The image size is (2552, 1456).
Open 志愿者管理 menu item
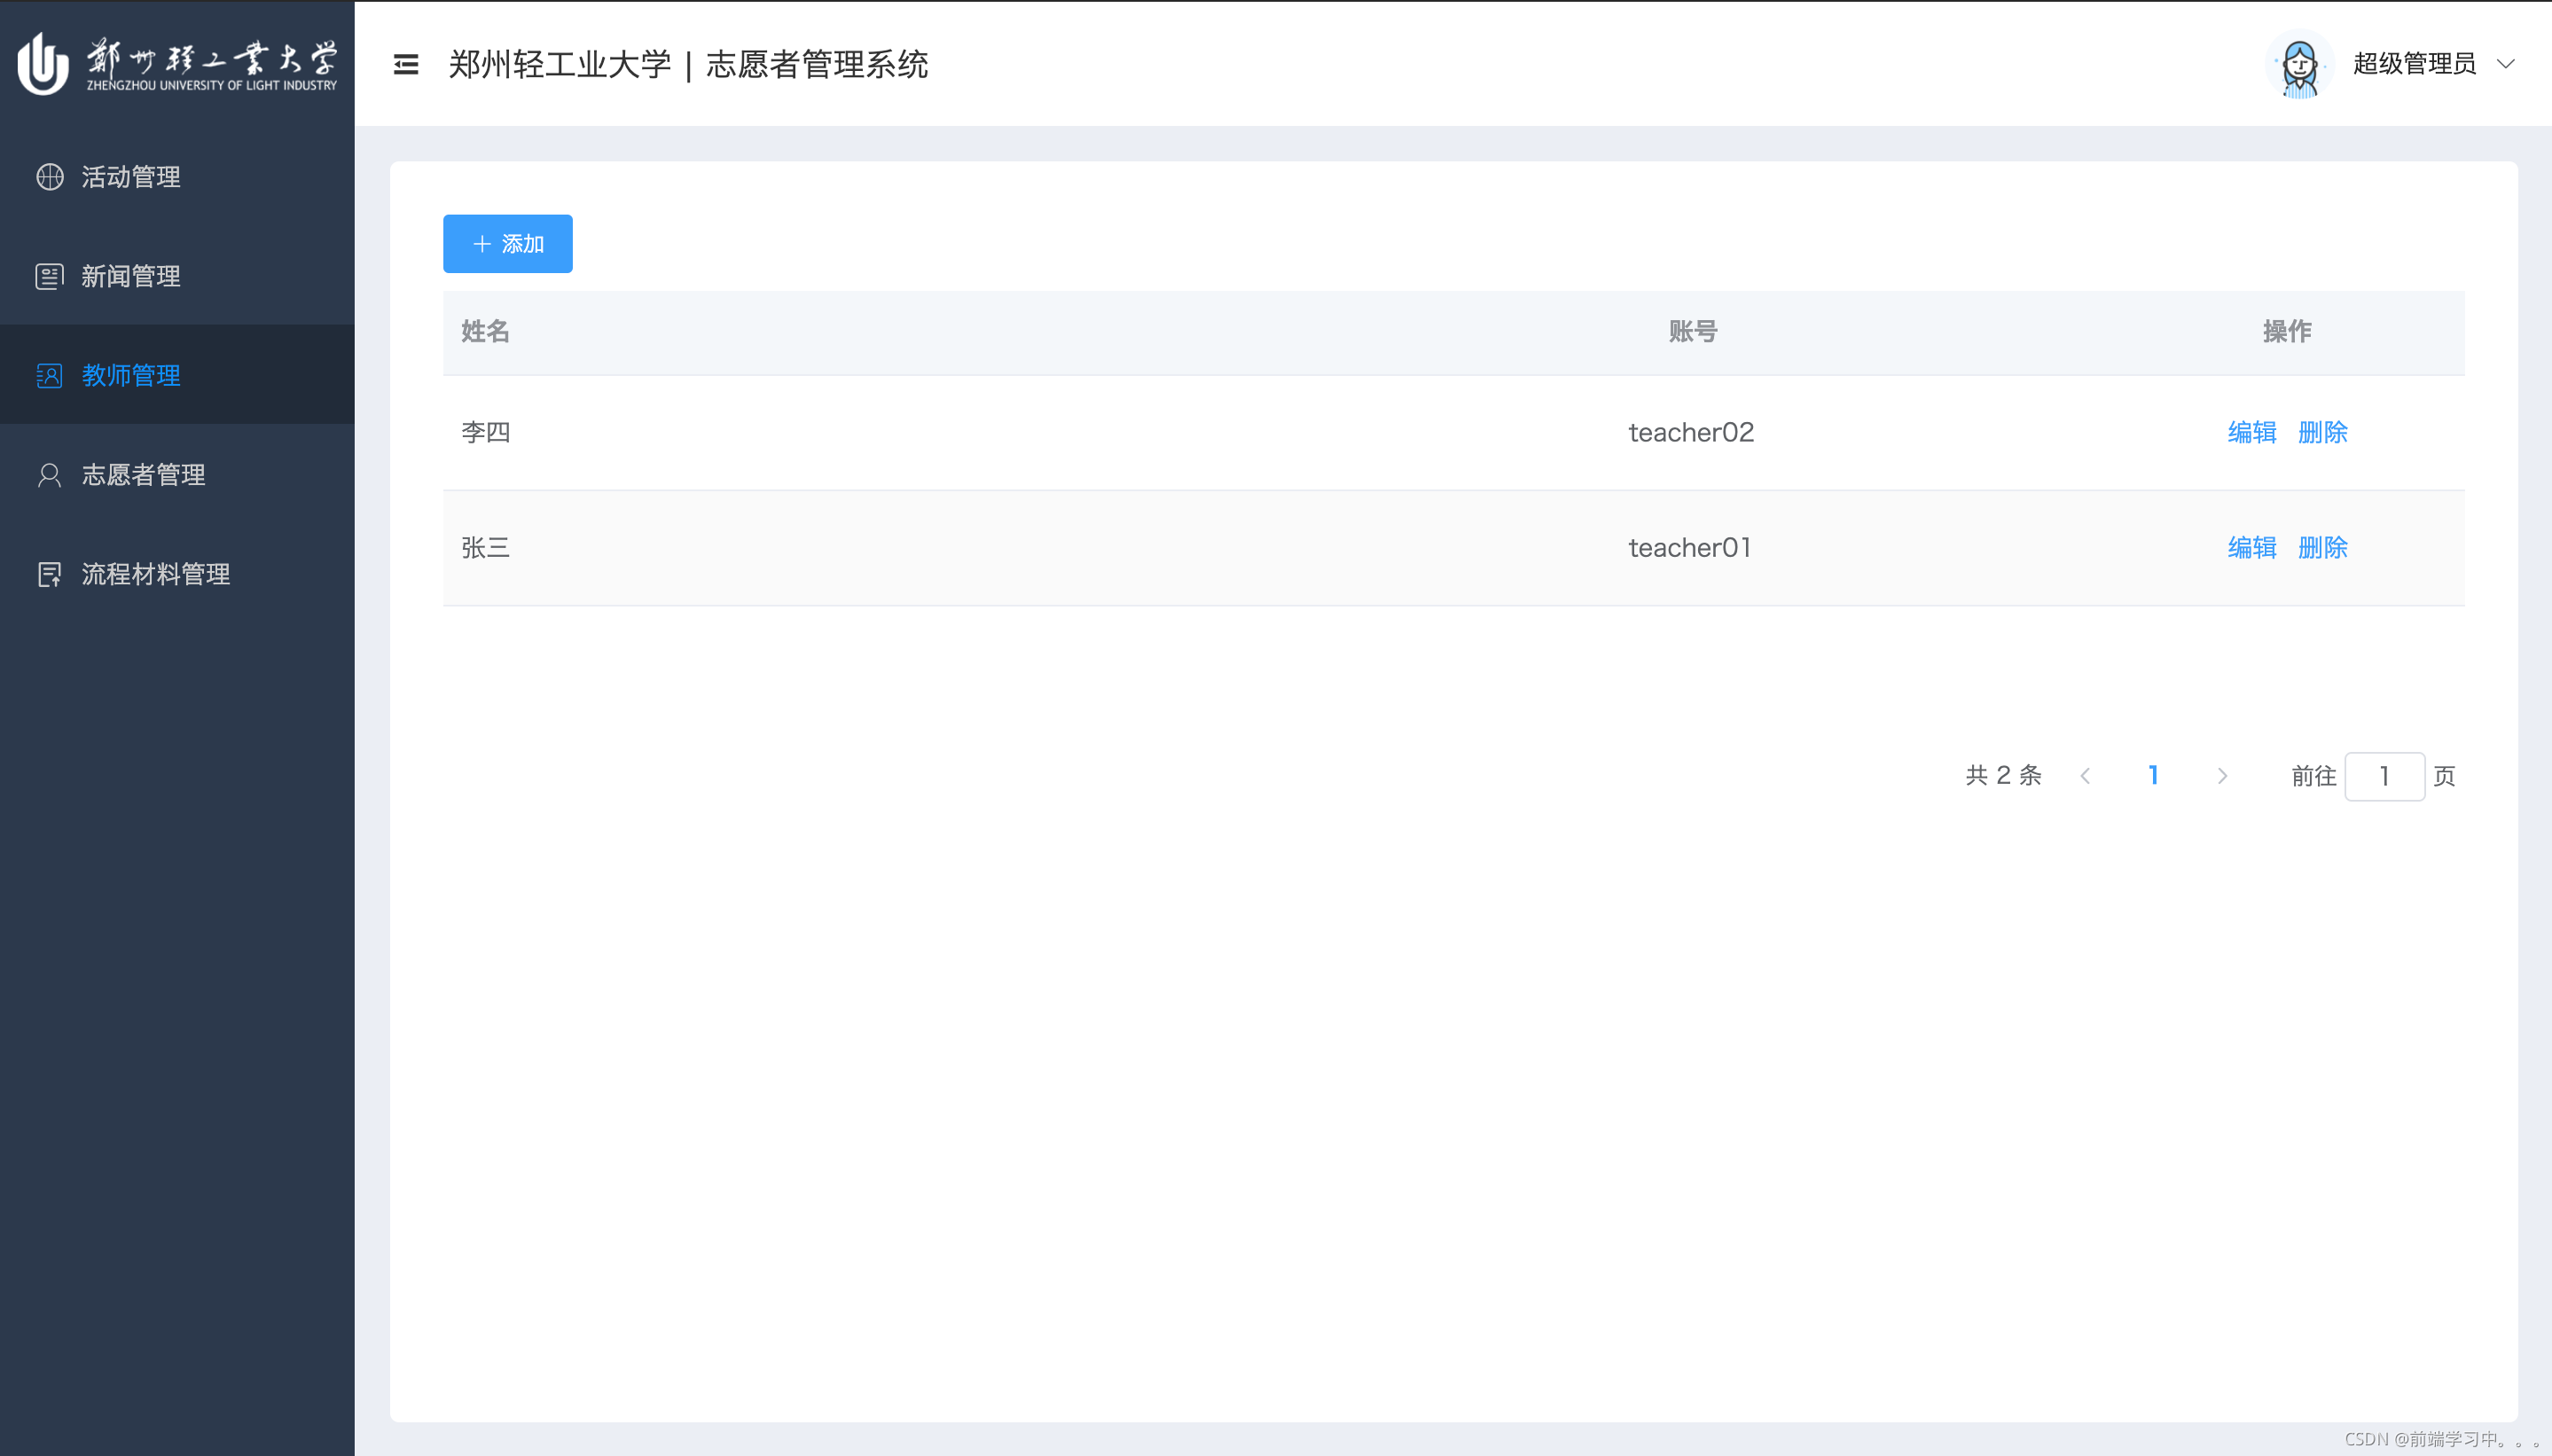[143, 475]
